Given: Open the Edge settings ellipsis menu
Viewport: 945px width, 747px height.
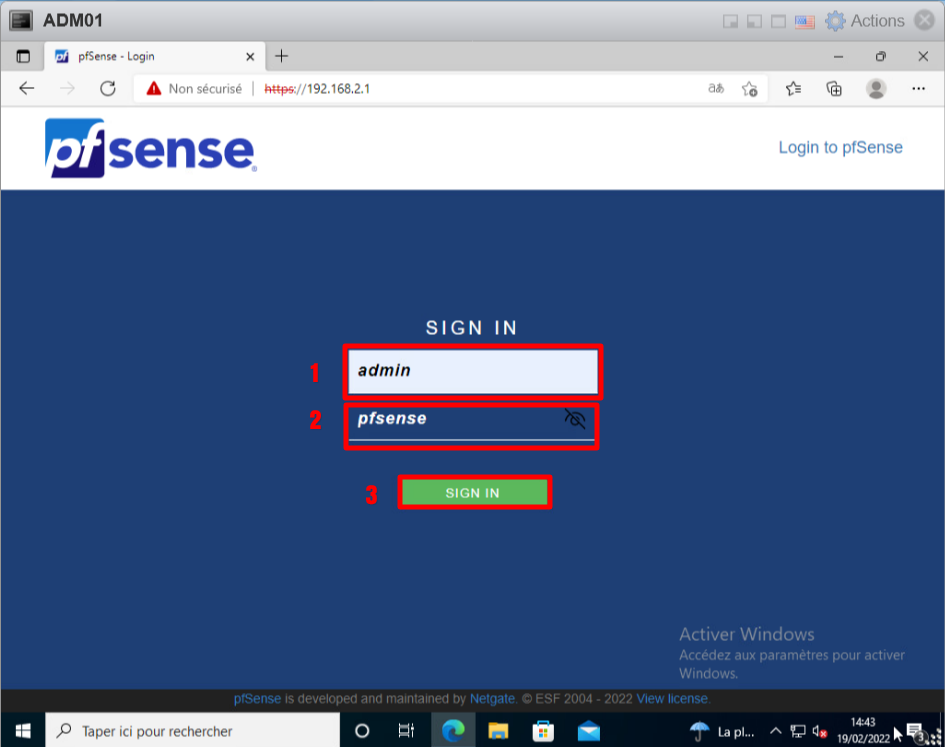Looking at the screenshot, I should pyautogui.click(x=919, y=89).
